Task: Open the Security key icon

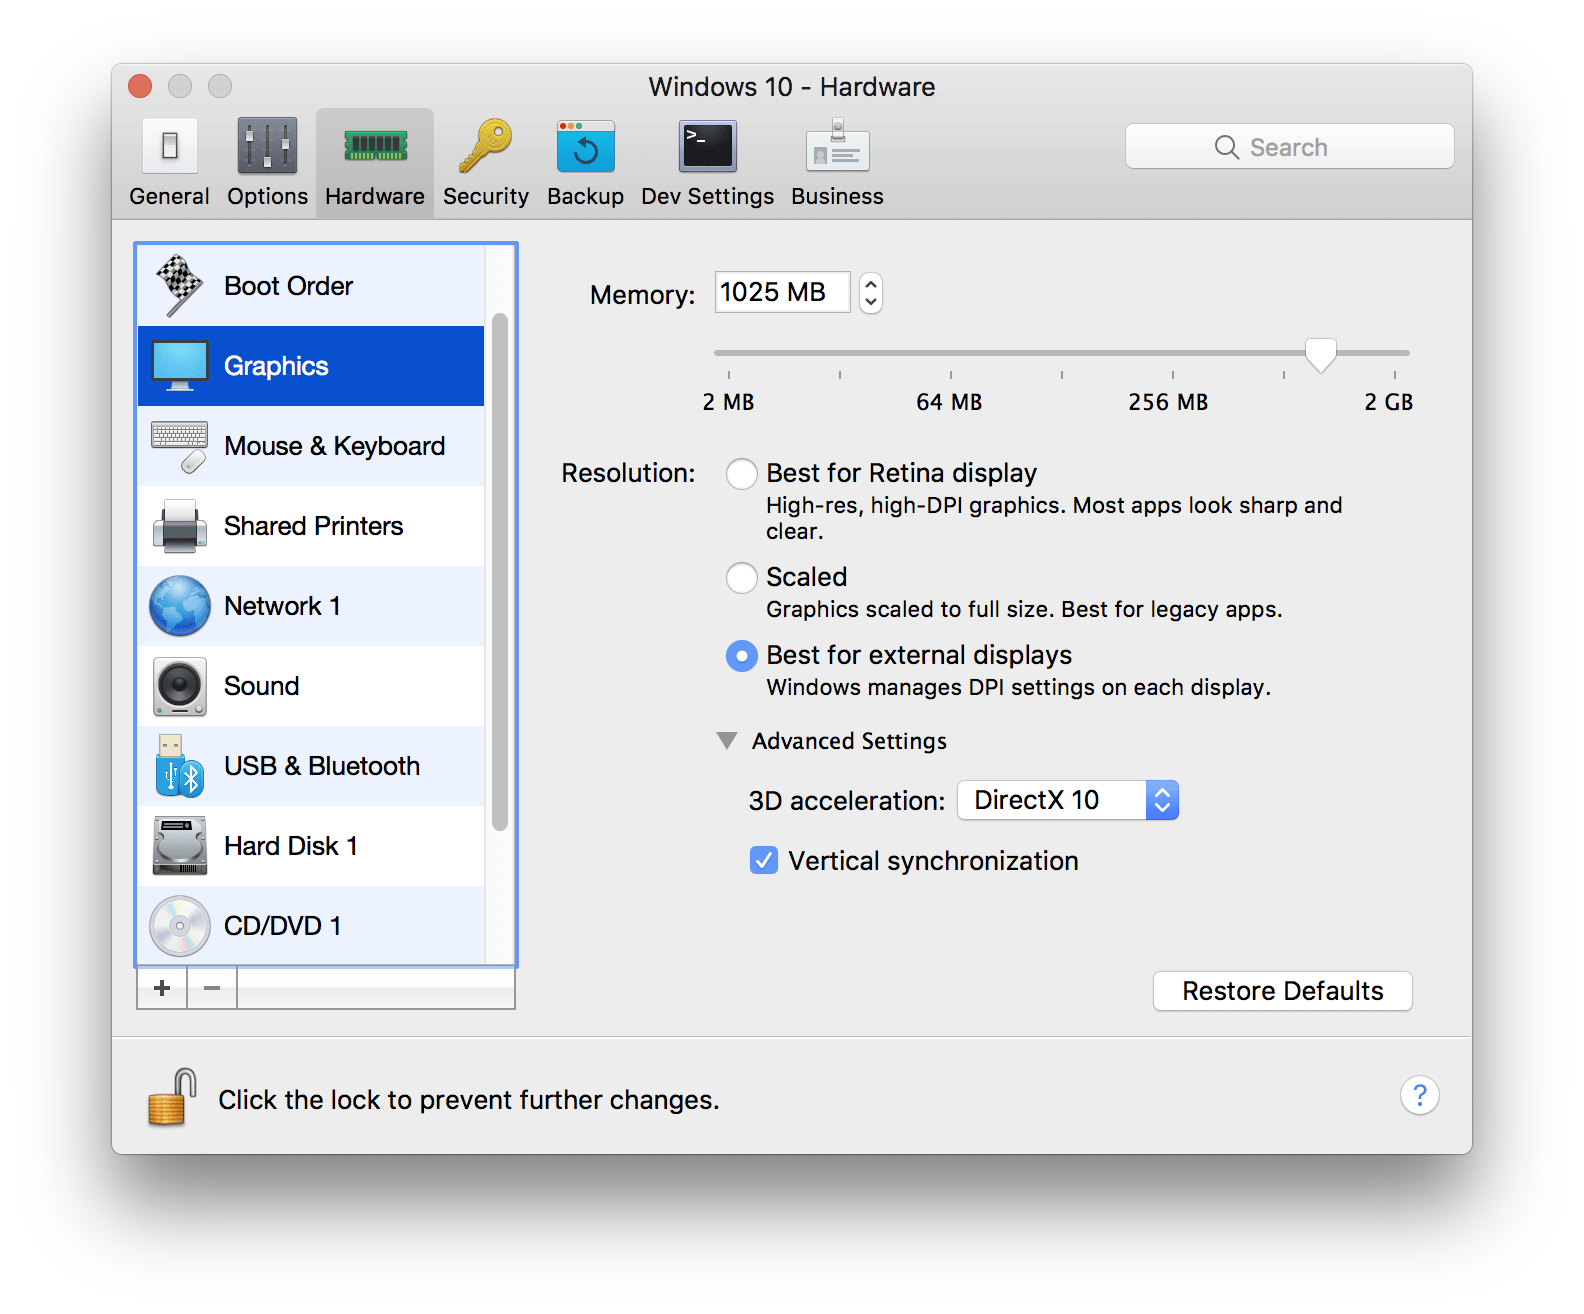Action: coord(486,146)
